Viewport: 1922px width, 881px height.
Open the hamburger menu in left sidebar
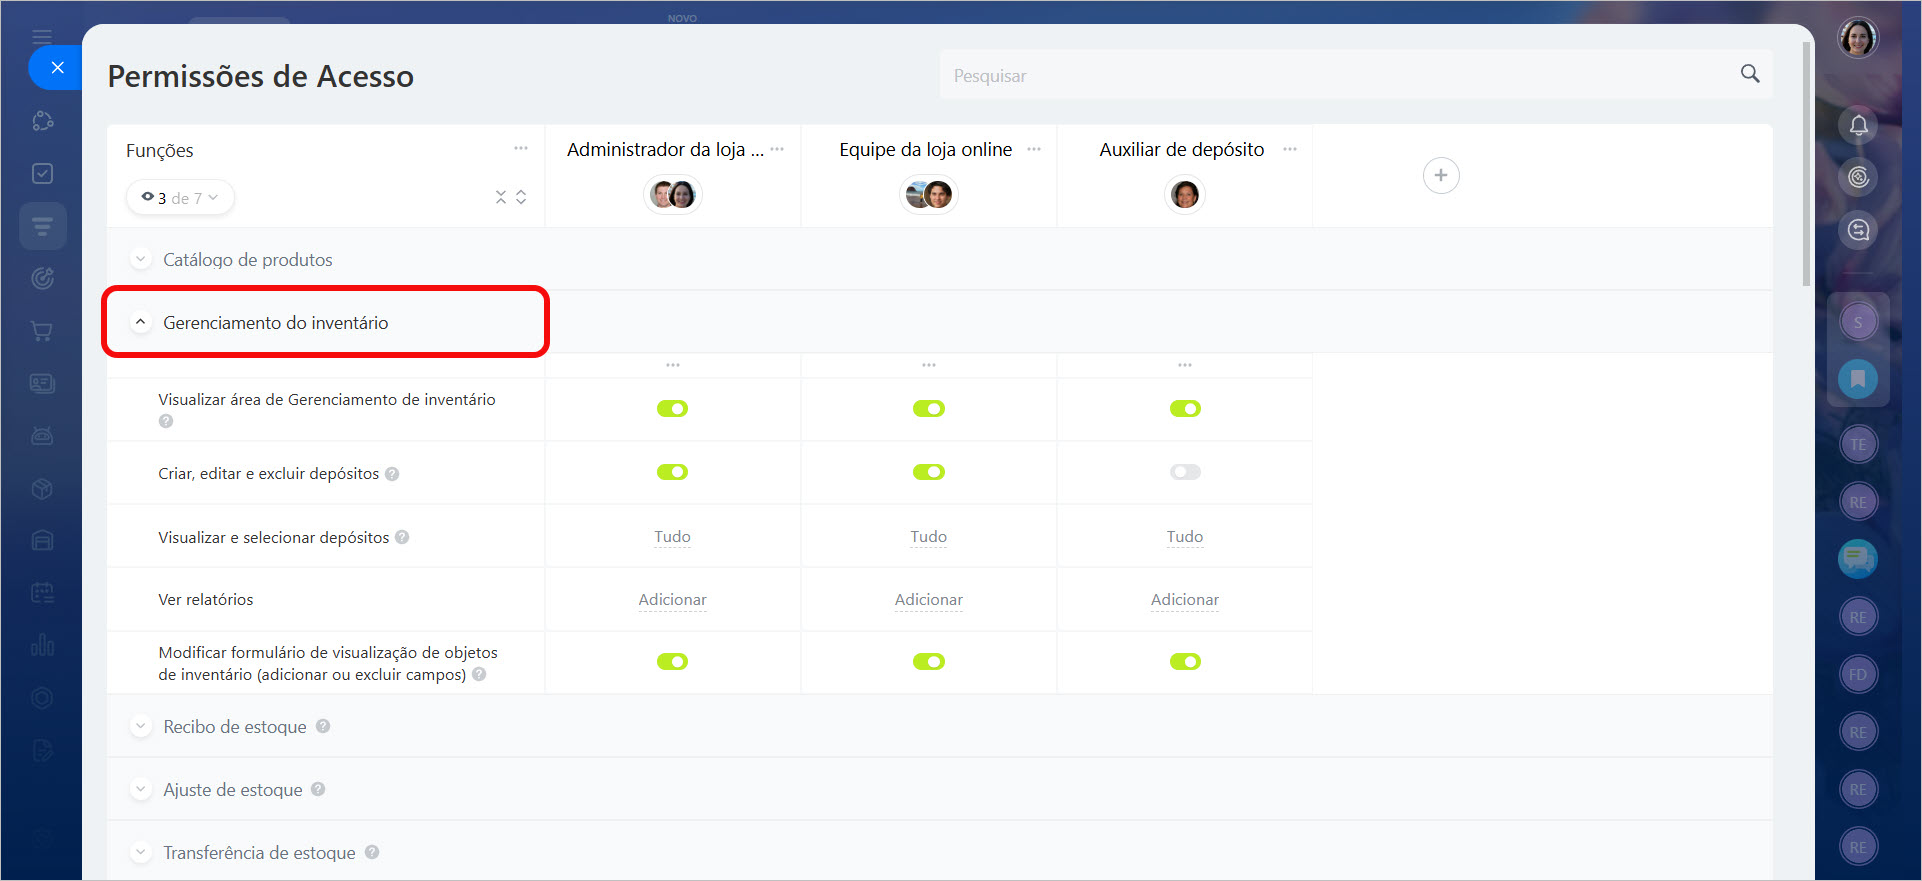pyautogui.click(x=42, y=37)
